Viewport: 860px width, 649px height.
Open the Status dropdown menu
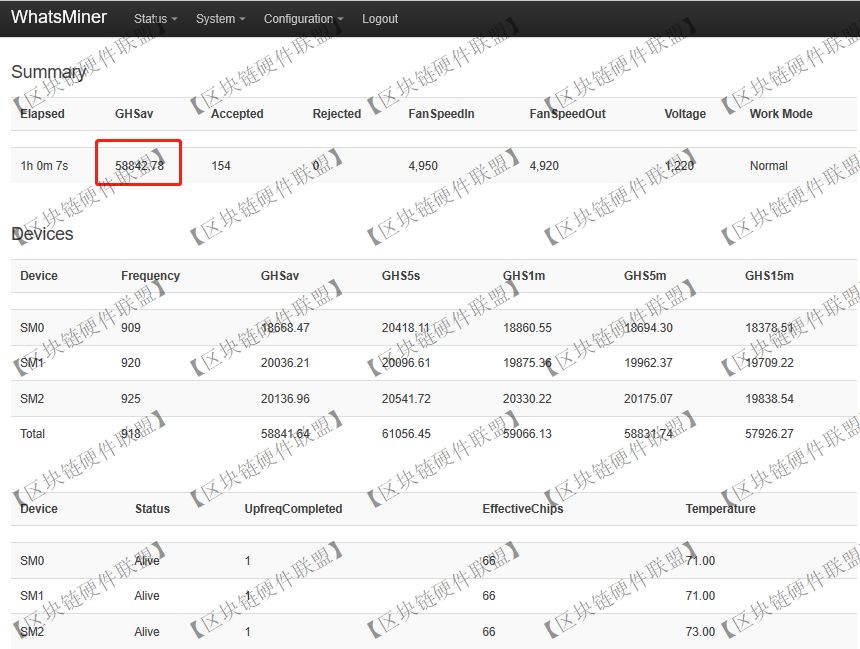pos(155,19)
